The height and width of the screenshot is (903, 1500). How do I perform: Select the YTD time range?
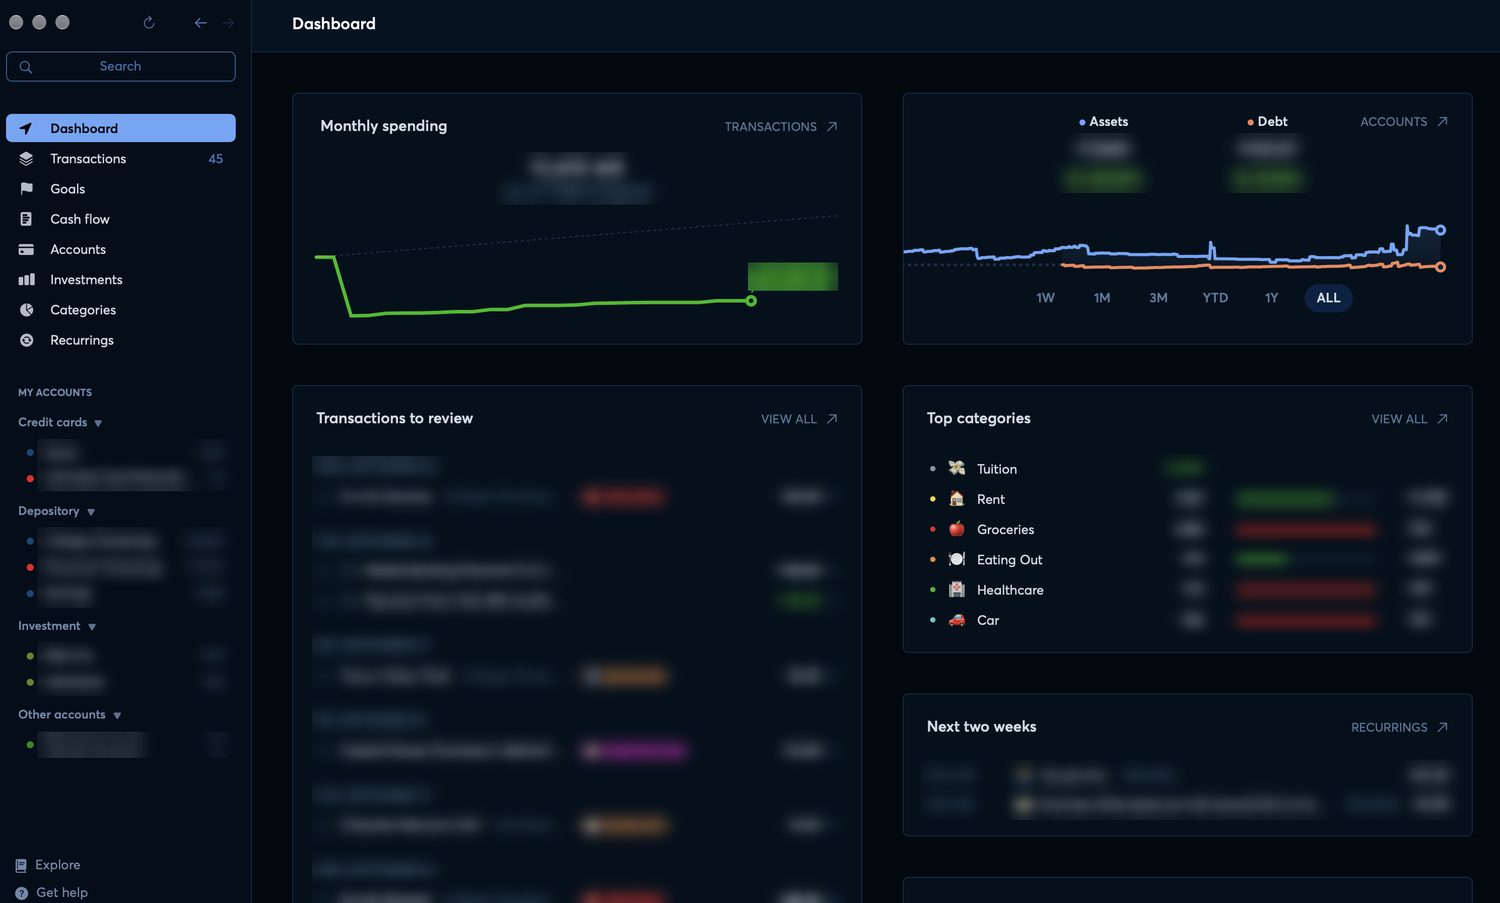pos(1215,298)
